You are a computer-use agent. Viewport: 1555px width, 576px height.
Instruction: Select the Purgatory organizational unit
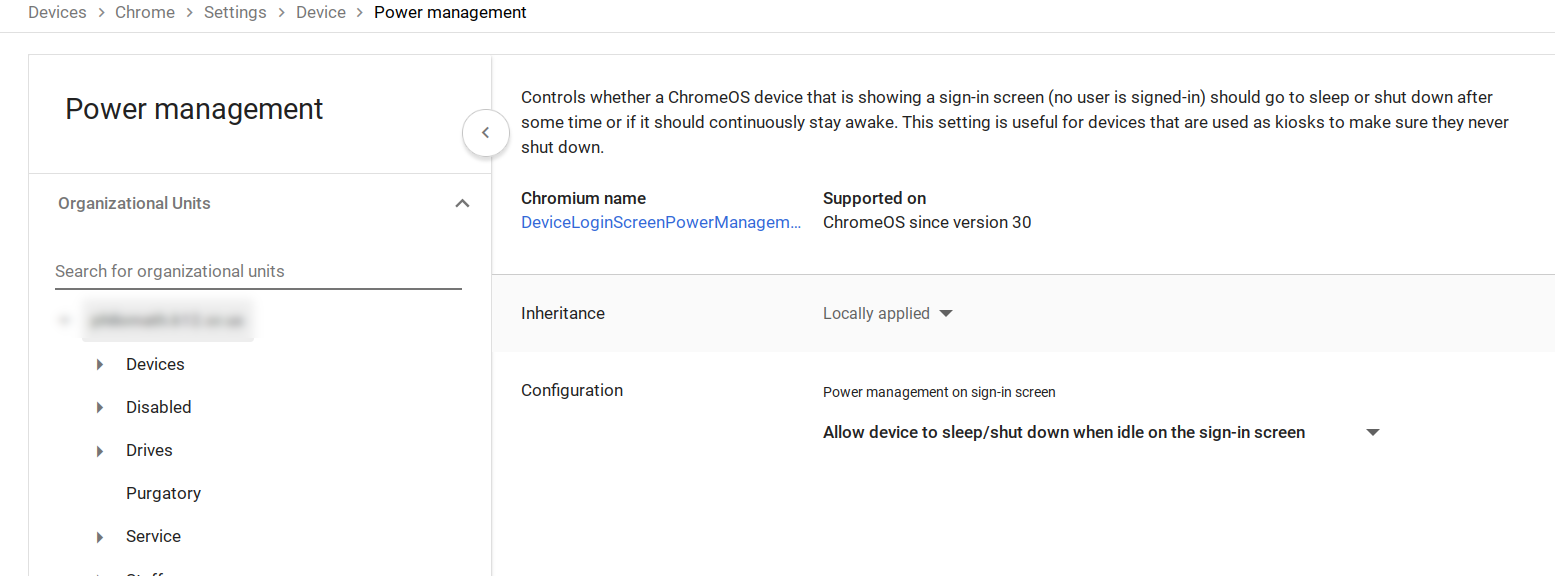point(163,493)
